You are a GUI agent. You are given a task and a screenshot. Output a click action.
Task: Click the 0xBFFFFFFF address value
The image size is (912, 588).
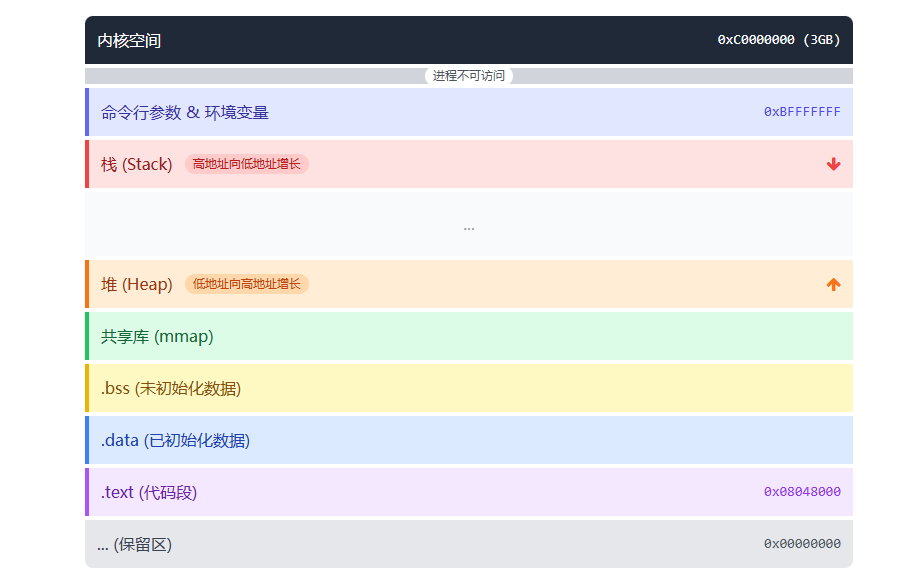coord(802,112)
